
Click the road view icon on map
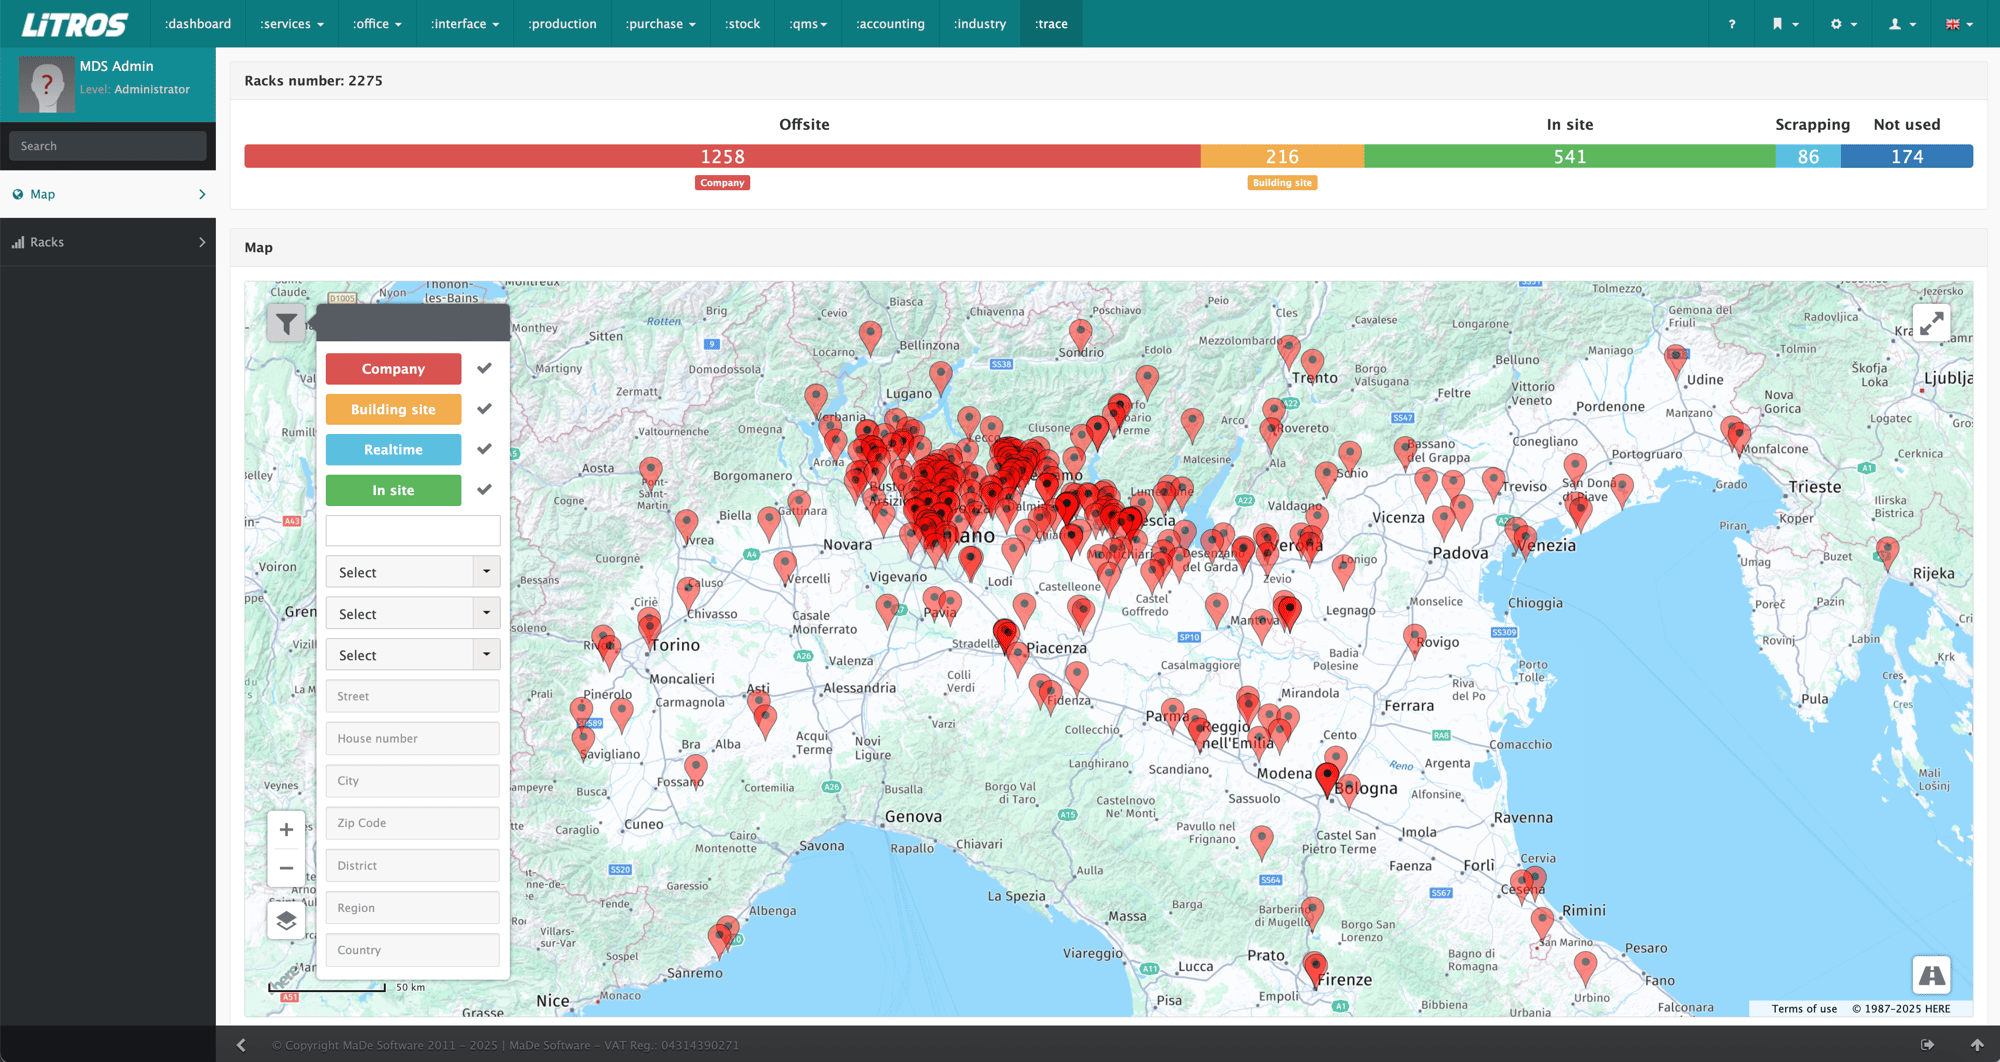pyautogui.click(x=1931, y=975)
